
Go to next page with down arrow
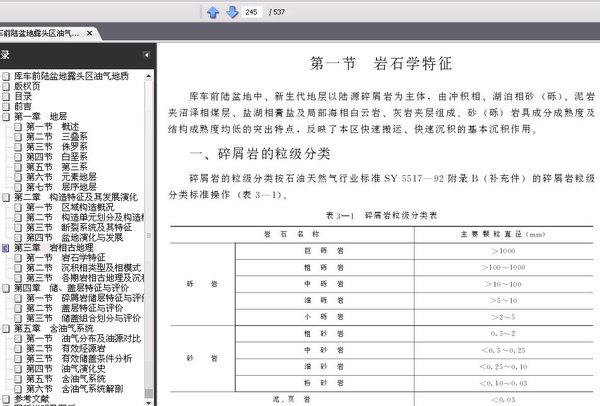pyautogui.click(x=232, y=12)
